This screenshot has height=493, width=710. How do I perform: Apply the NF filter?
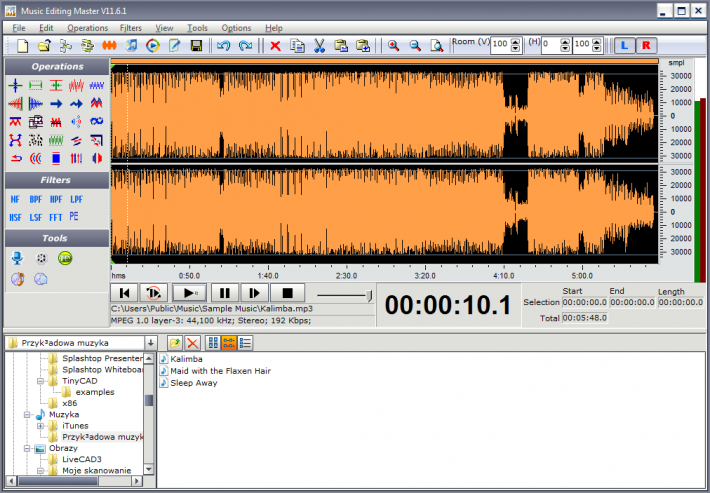click(x=15, y=199)
